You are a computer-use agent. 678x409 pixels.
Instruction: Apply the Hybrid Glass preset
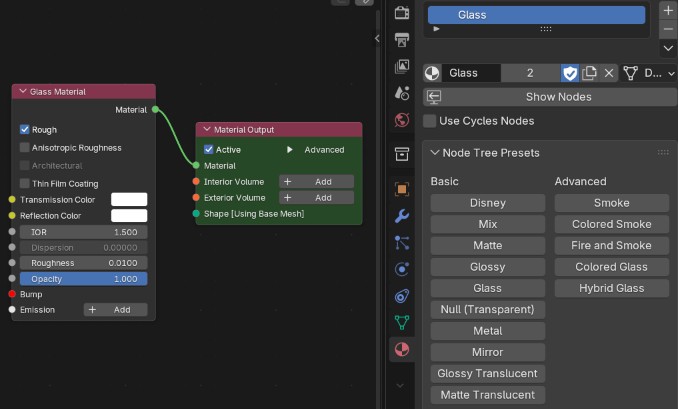(x=612, y=288)
